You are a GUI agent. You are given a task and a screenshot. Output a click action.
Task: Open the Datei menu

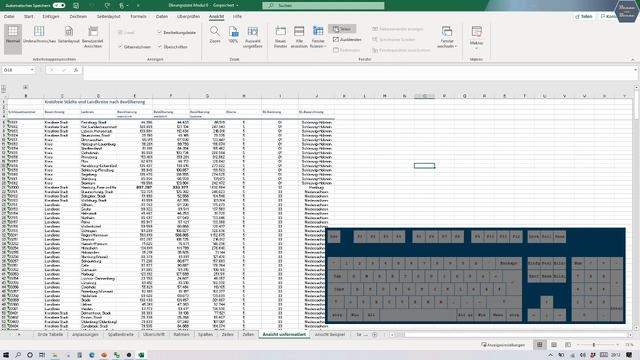point(9,17)
